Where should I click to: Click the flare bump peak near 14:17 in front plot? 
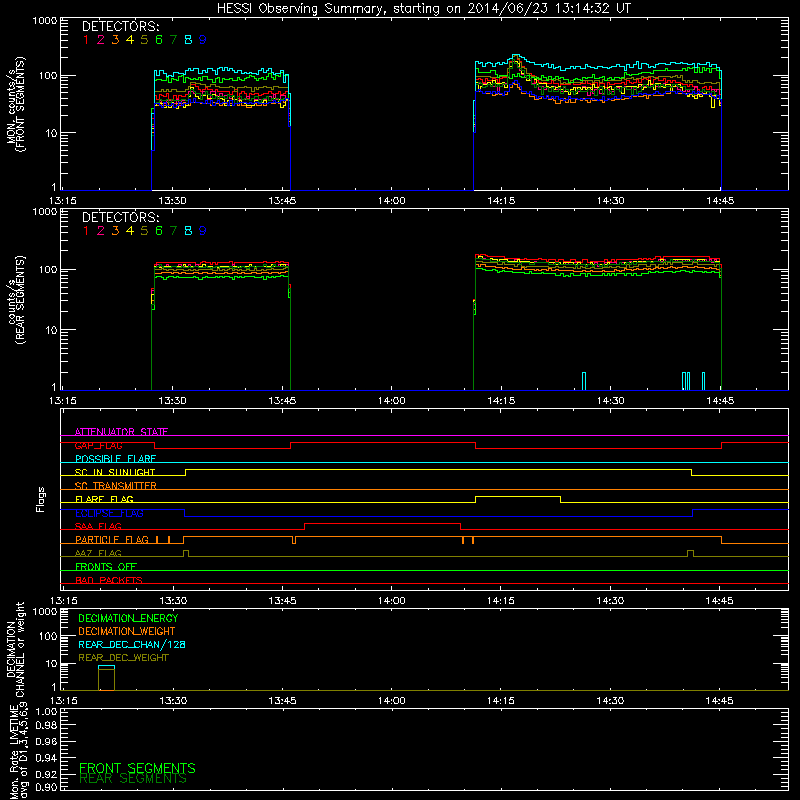click(516, 57)
